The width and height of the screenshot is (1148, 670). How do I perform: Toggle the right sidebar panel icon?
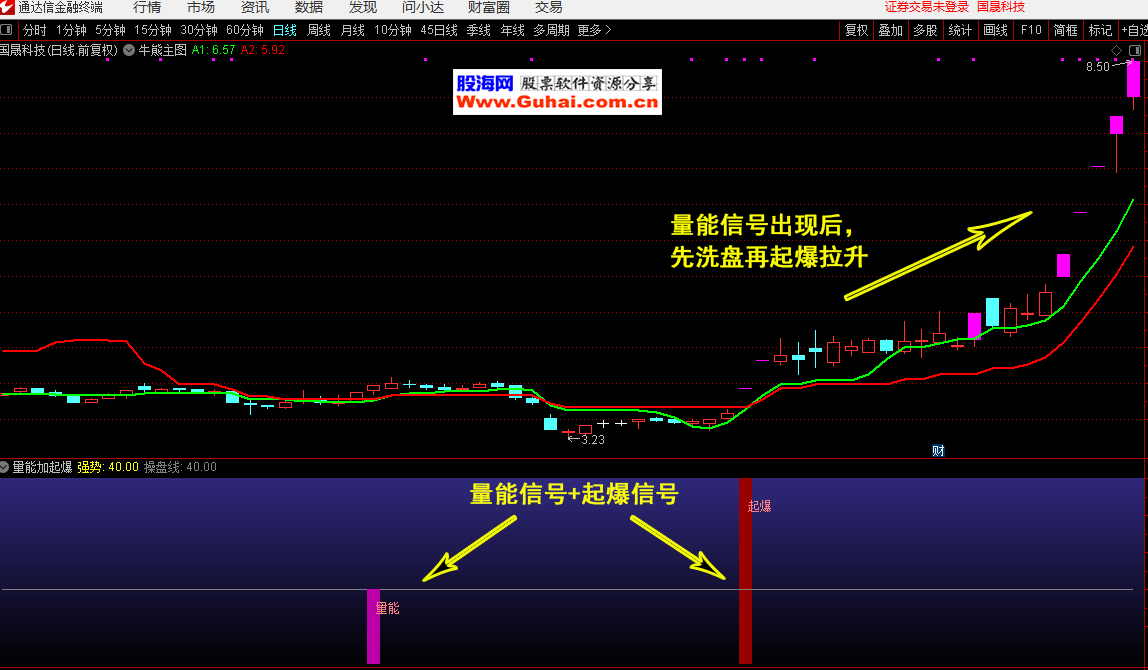click(1135, 50)
